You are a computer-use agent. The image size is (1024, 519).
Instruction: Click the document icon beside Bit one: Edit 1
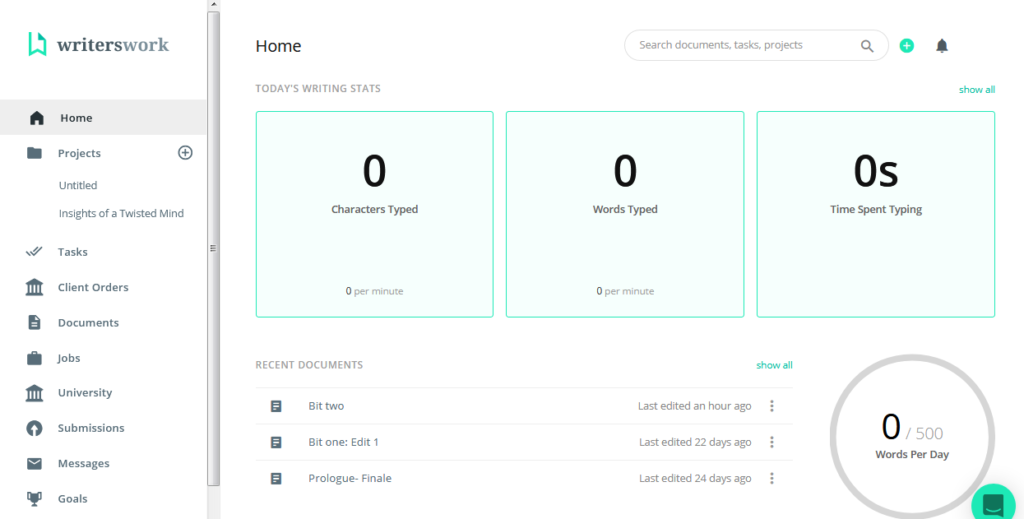pyautogui.click(x=276, y=443)
